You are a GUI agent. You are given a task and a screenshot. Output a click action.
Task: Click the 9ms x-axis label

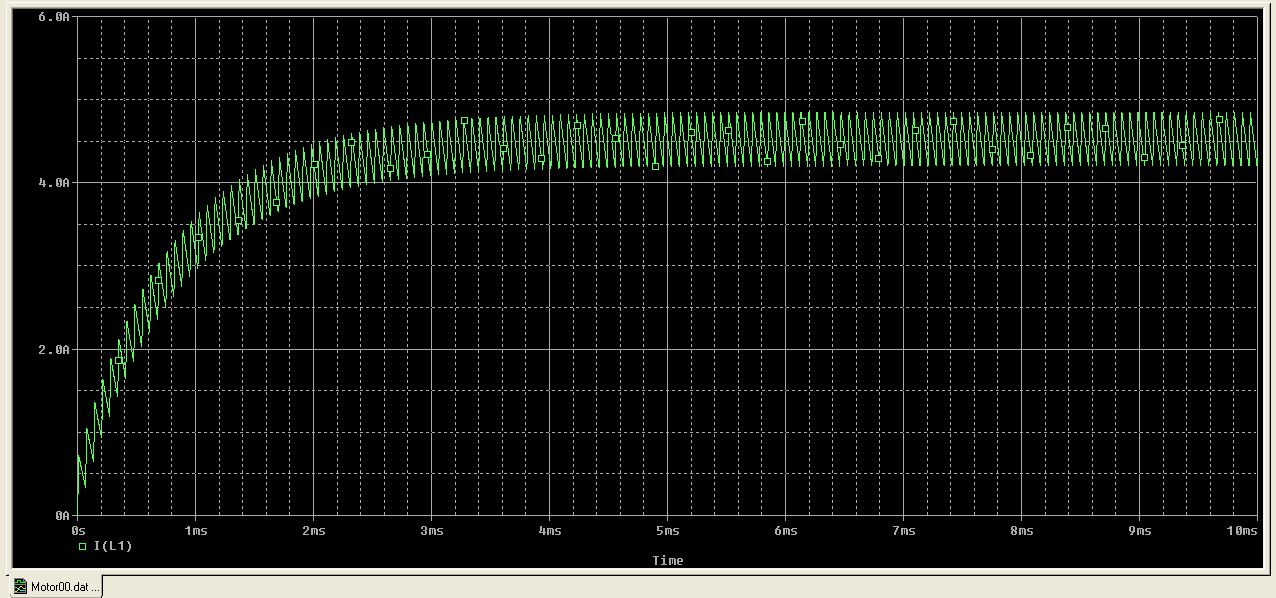(x=1139, y=531)
